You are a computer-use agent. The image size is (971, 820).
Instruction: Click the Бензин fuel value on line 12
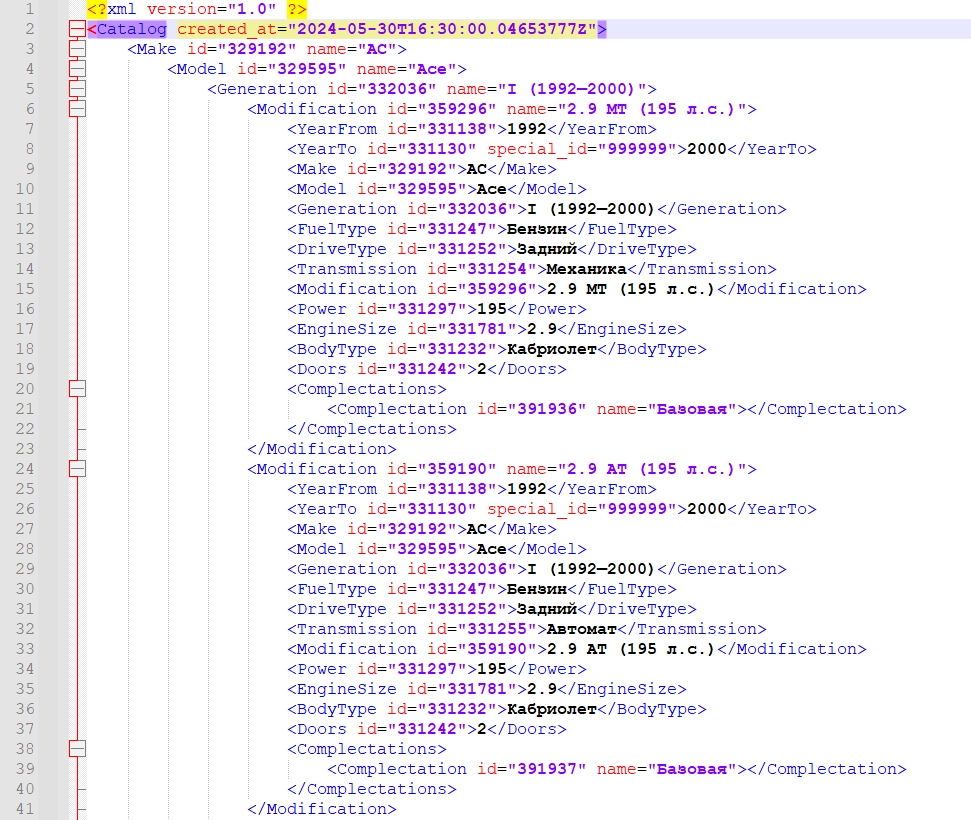(537, 229)
